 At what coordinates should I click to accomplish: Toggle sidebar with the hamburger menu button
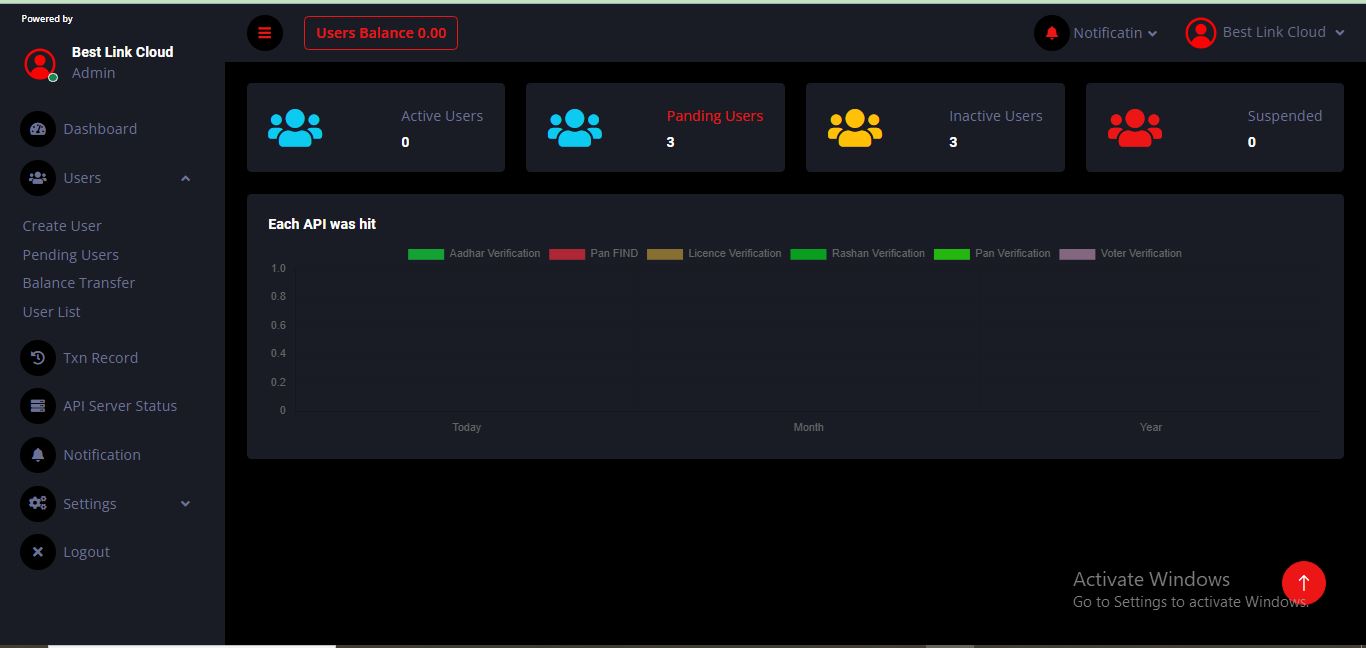tap(265, 33)
